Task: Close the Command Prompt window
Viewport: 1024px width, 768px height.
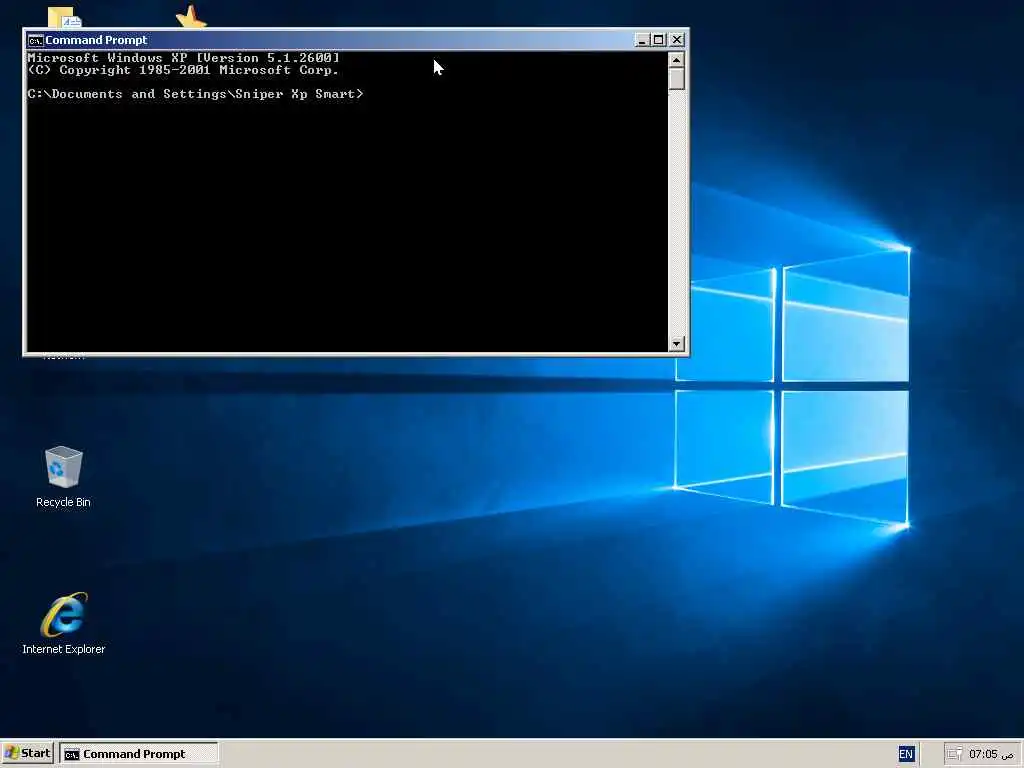Action: click(x=677, y=40)
